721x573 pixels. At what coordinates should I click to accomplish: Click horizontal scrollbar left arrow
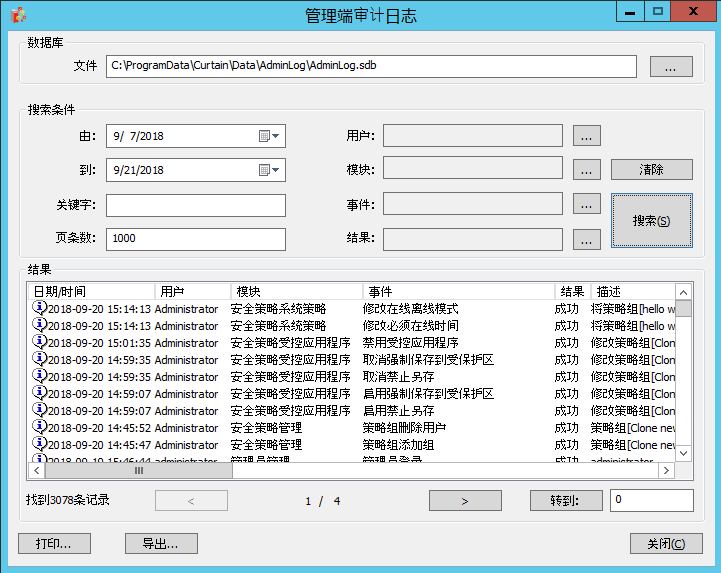(x=36, y=470)
